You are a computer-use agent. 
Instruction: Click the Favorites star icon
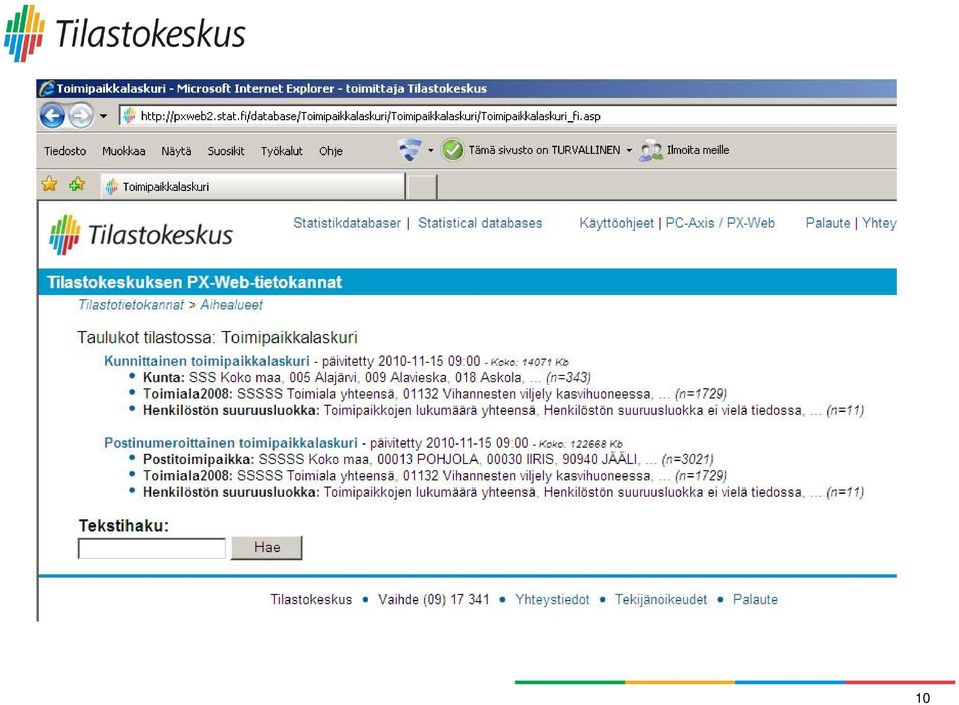(x=50, y=183)
